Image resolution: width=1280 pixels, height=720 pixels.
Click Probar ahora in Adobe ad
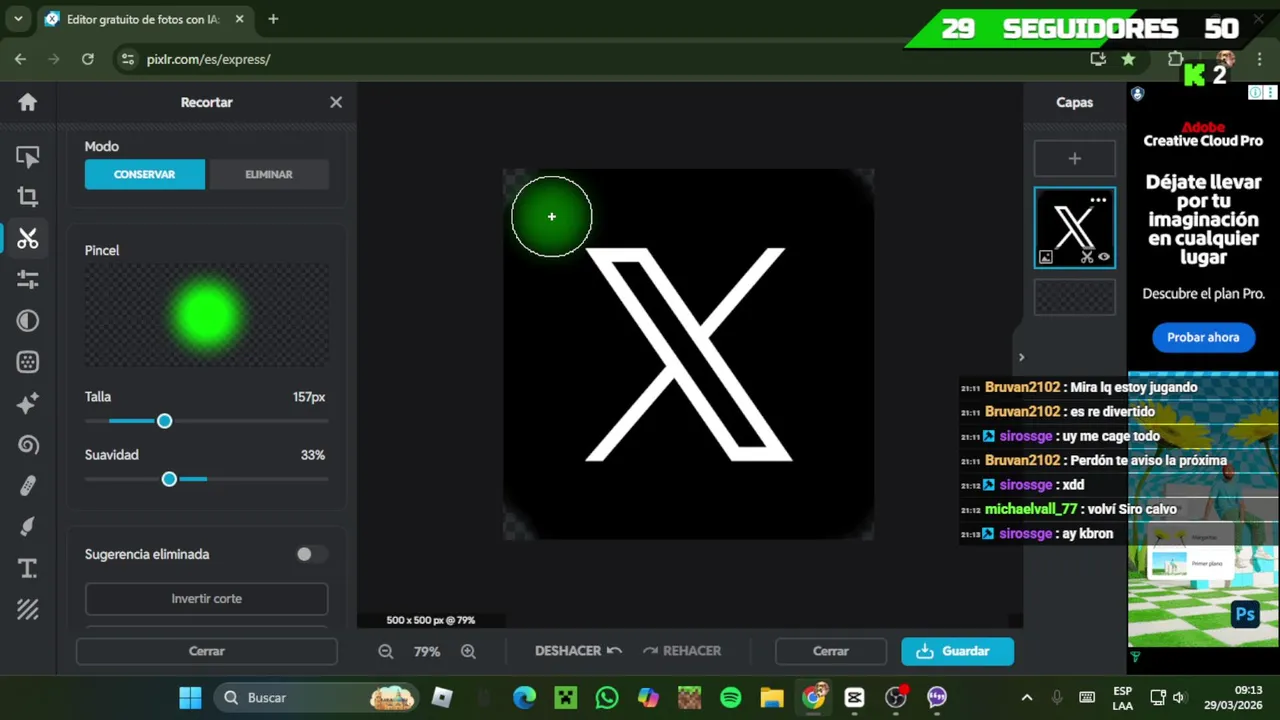[1203, 337]
